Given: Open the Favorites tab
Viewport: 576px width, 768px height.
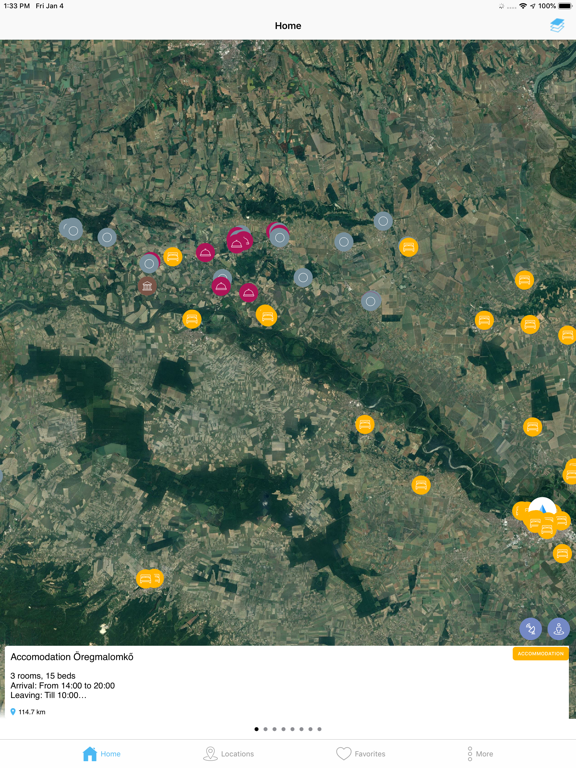Looking at the screenshot, I should [x=360, y=754].
